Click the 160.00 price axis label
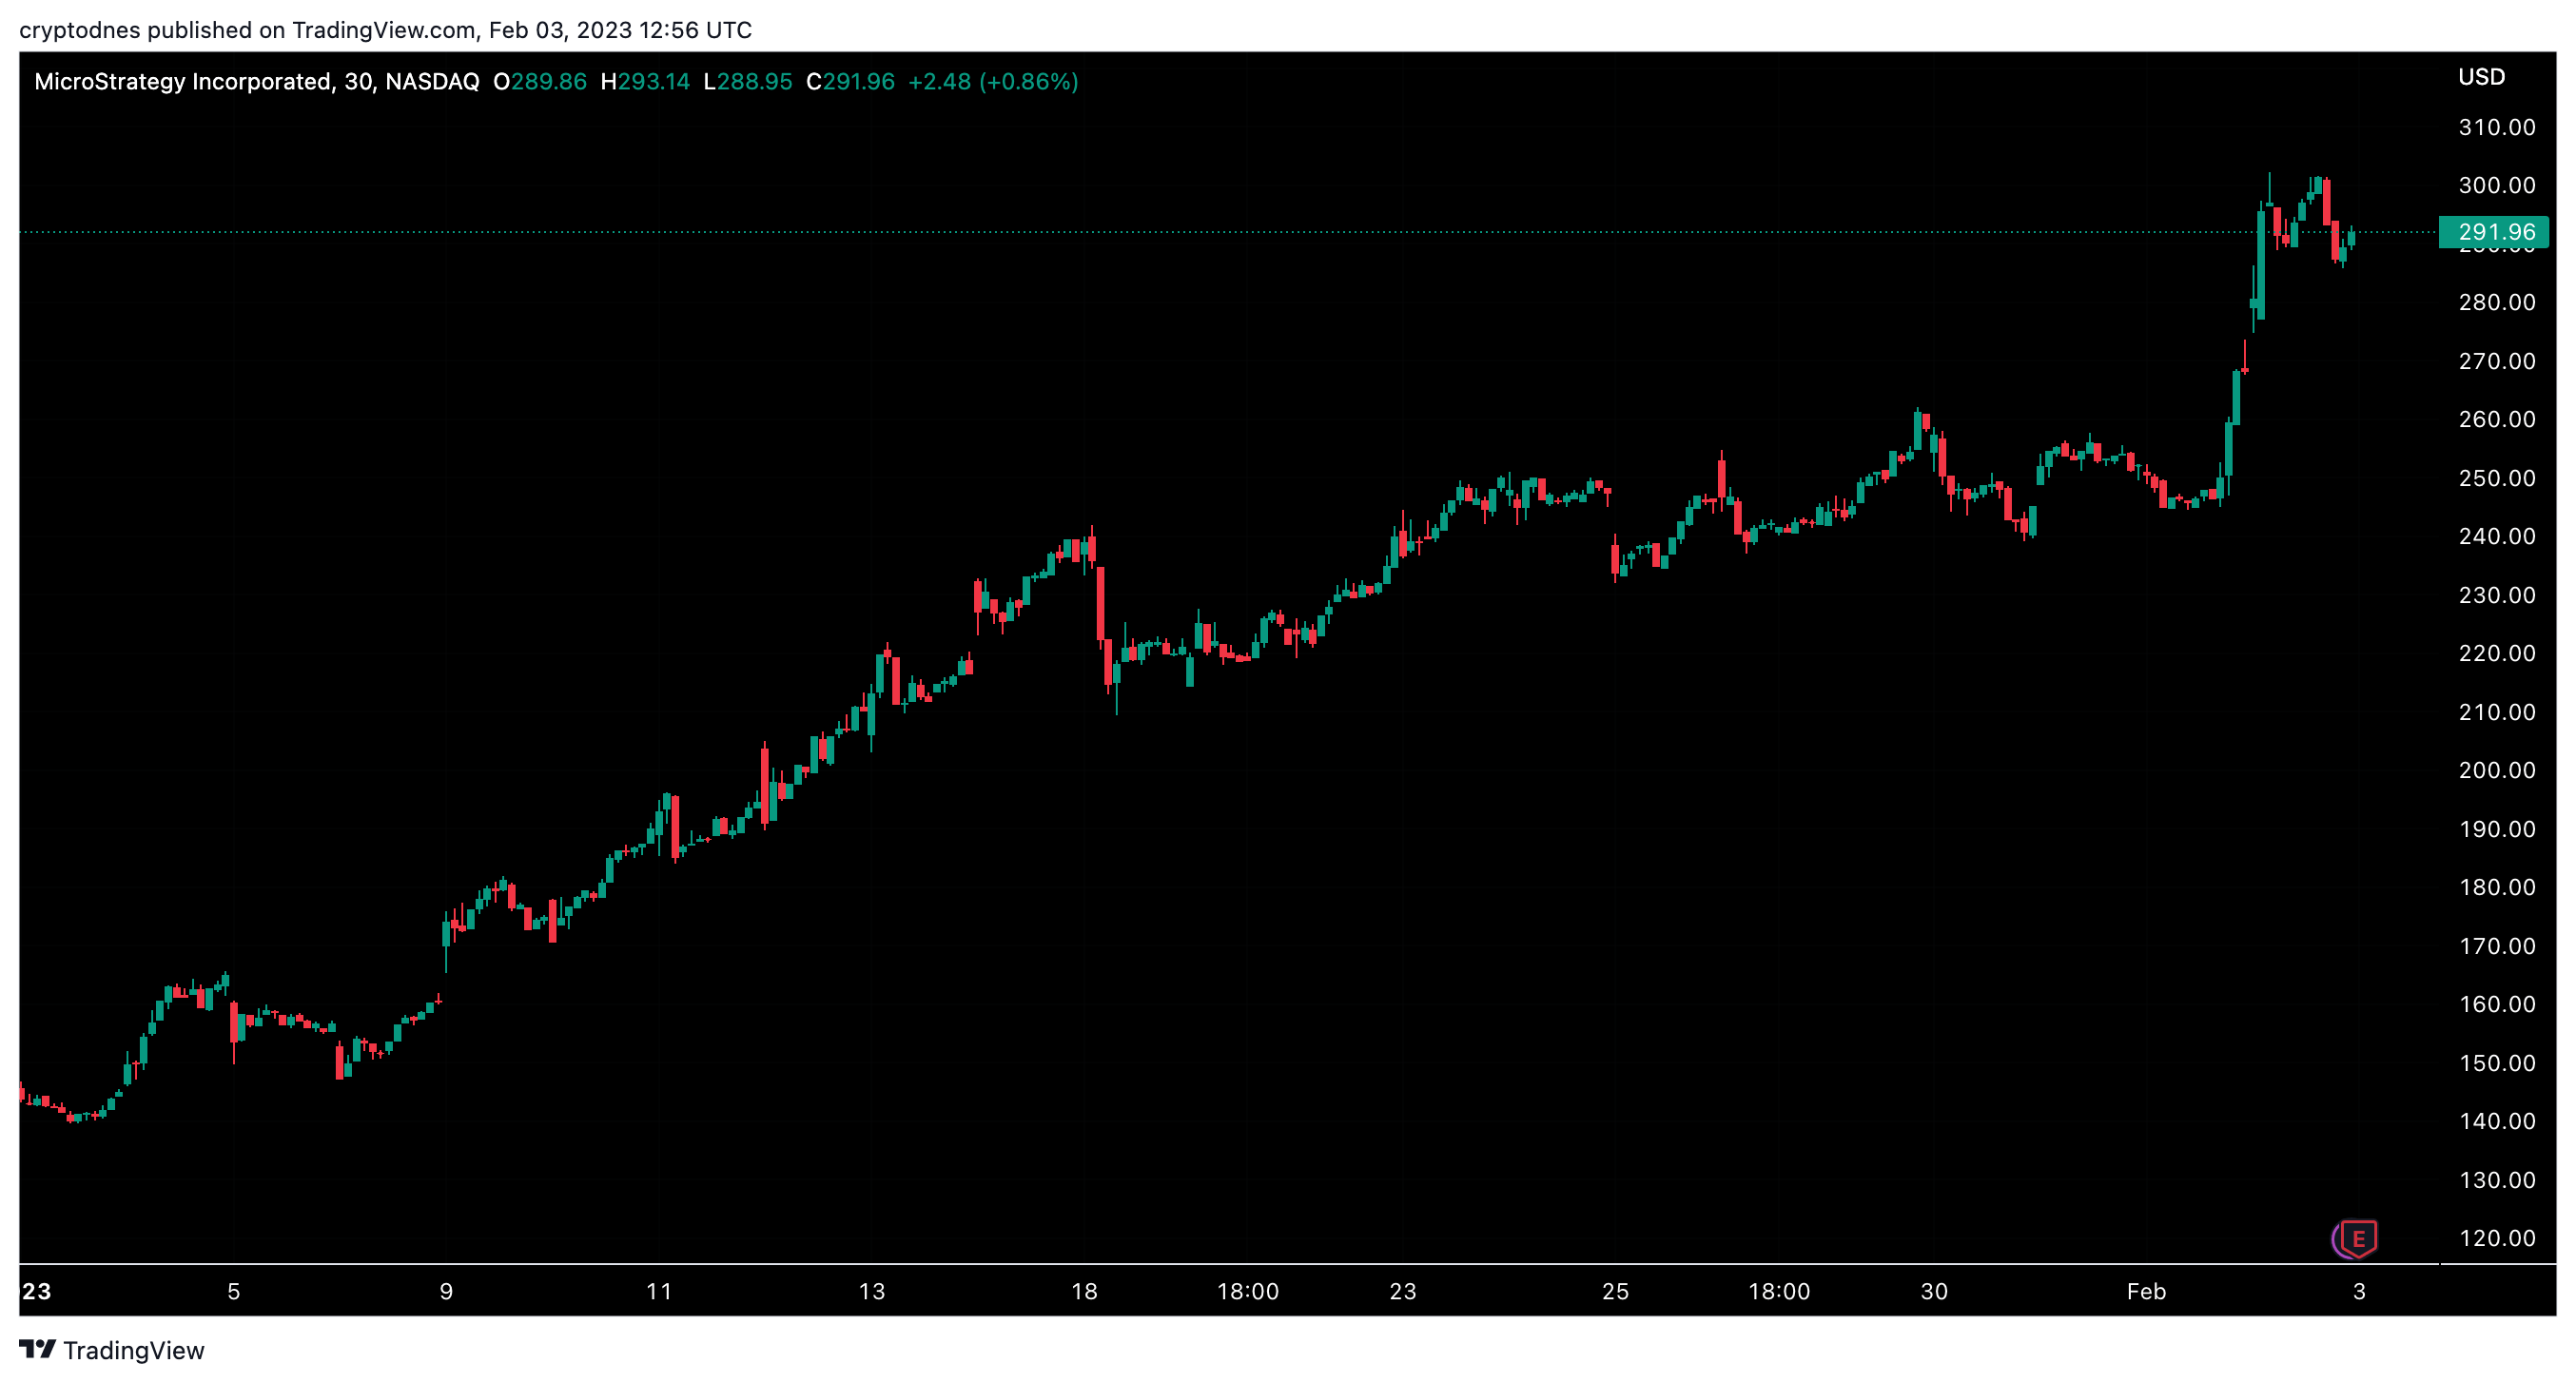Image resolution: width=2576 pixels, height=1383 pixels. coord(2497,1004)
